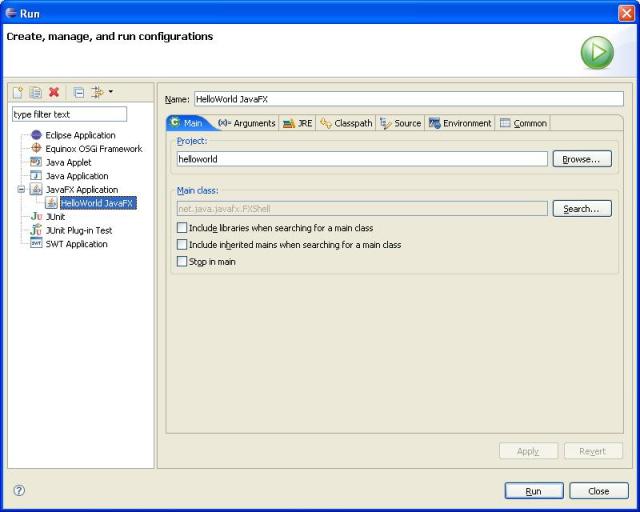Switch to the Common tab
The width and height of the screenshot is (640, 512).
(523, 123)
